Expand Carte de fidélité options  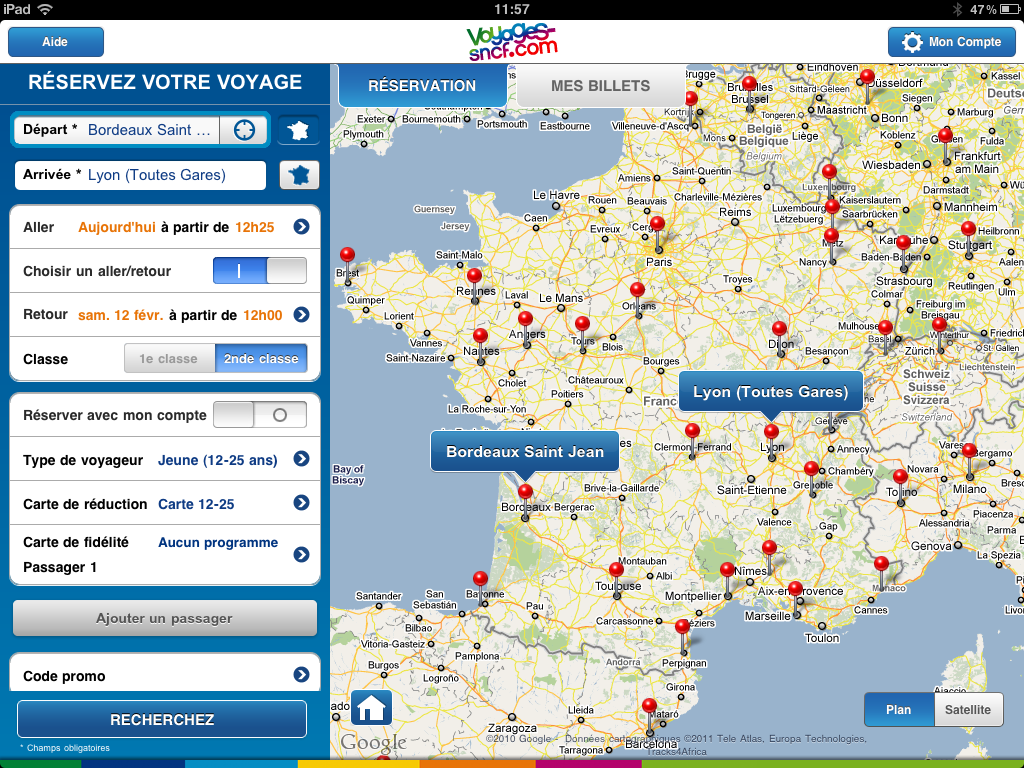(x=301, y=554)
